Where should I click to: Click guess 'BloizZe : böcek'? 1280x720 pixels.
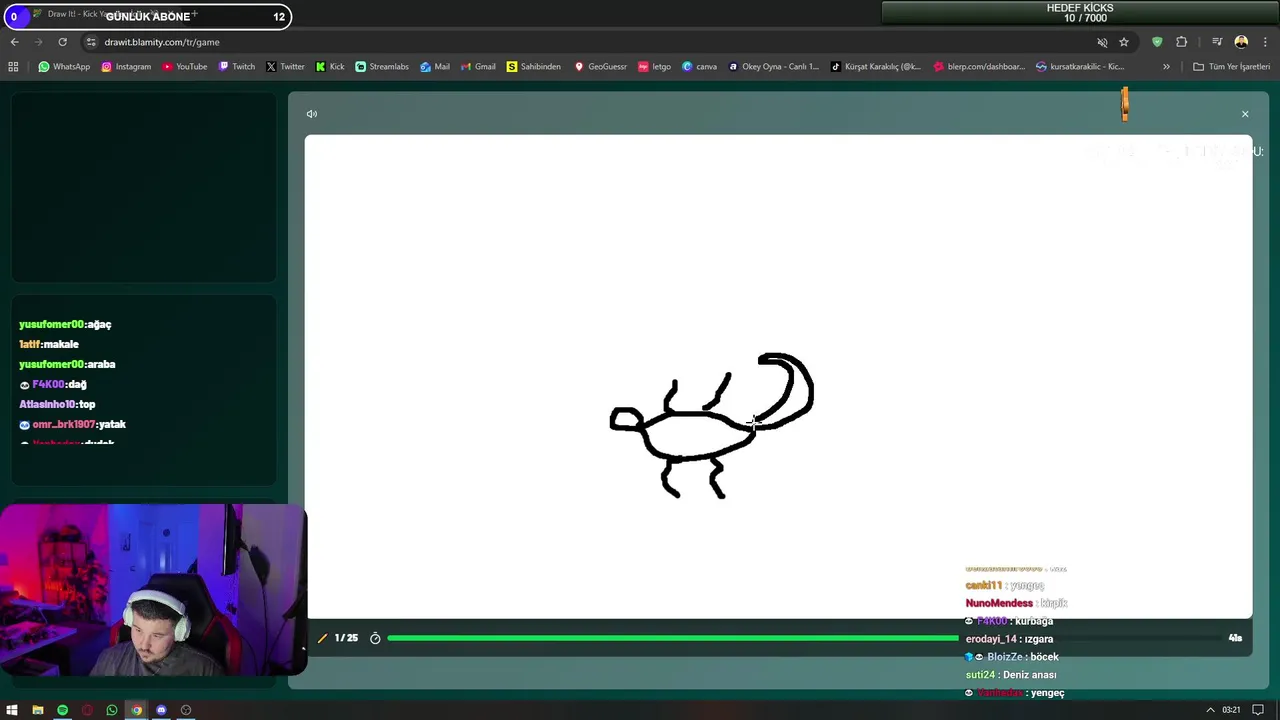point(1012,657)
